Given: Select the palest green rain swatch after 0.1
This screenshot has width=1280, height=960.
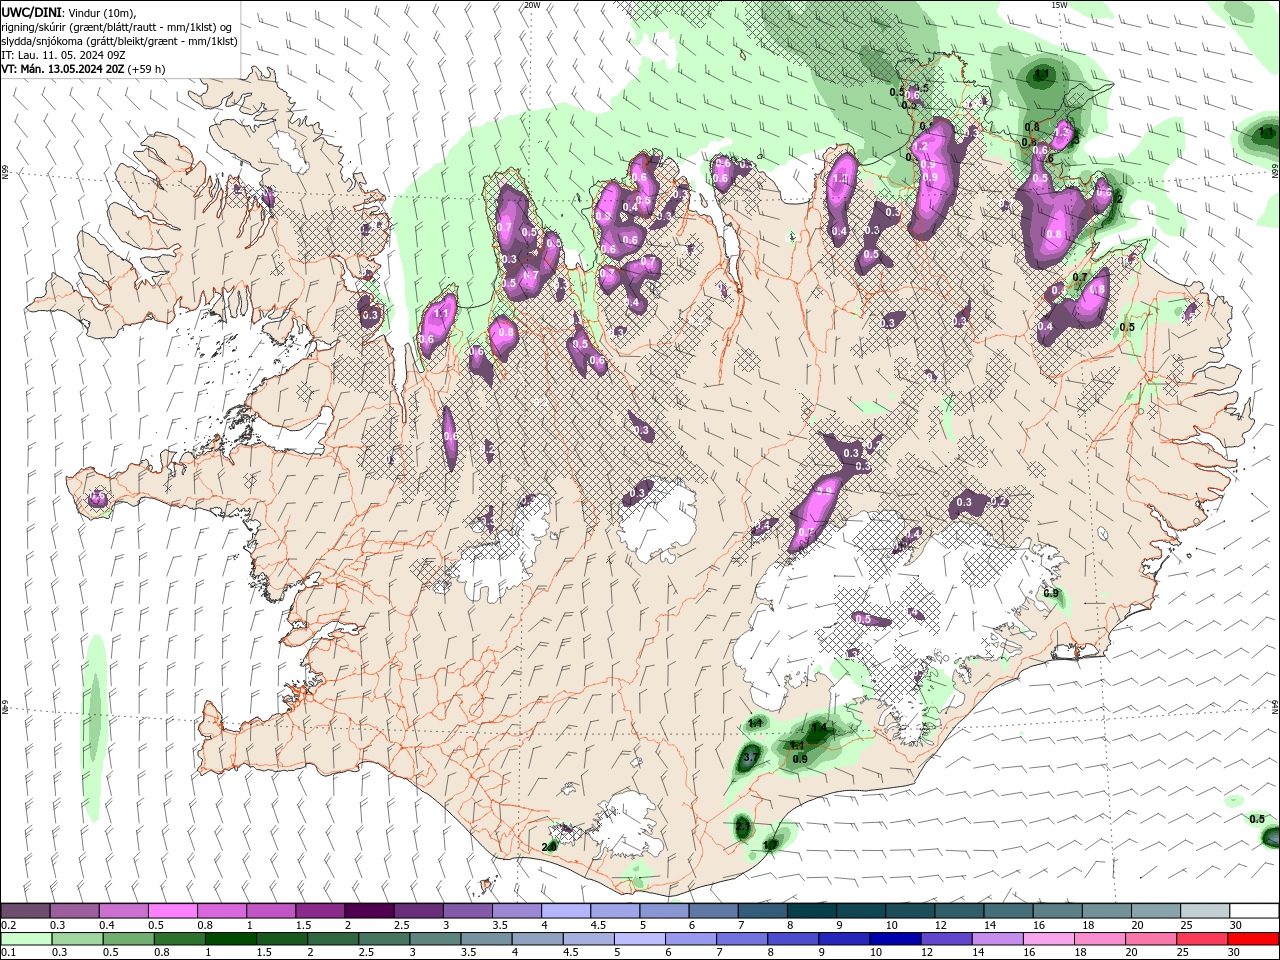Looking at the screenshot, I should 24,939.
